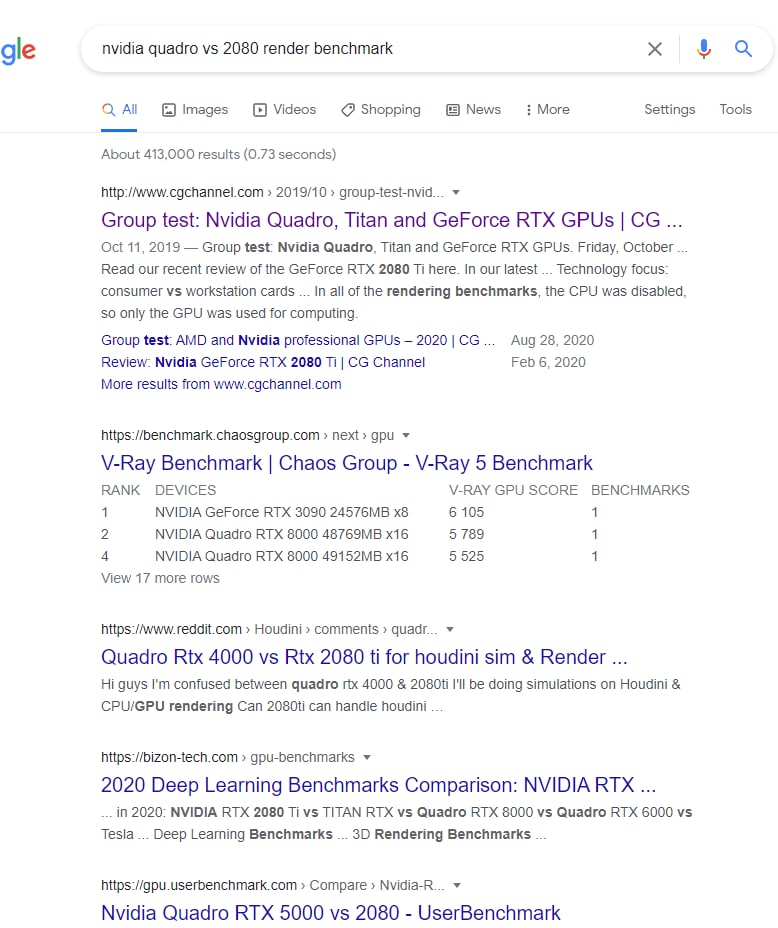
Task: Click the reddit.com Houdini URL breadcrumb
Action: pyautogui.click(x=269, y=630)
